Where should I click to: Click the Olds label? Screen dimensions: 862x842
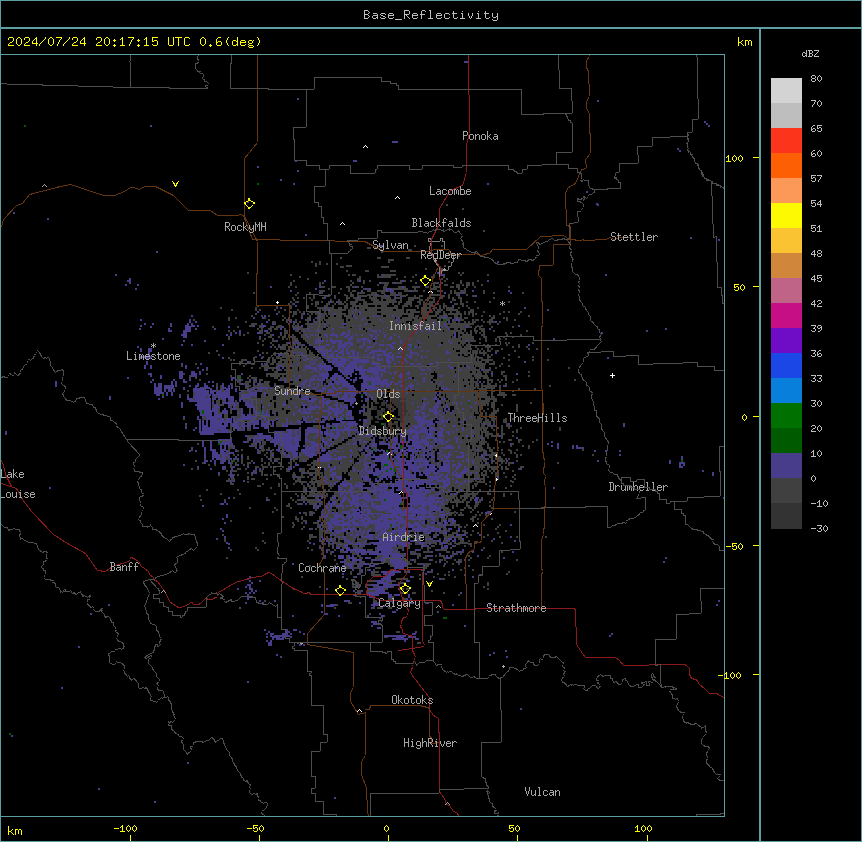coord(388,394)
